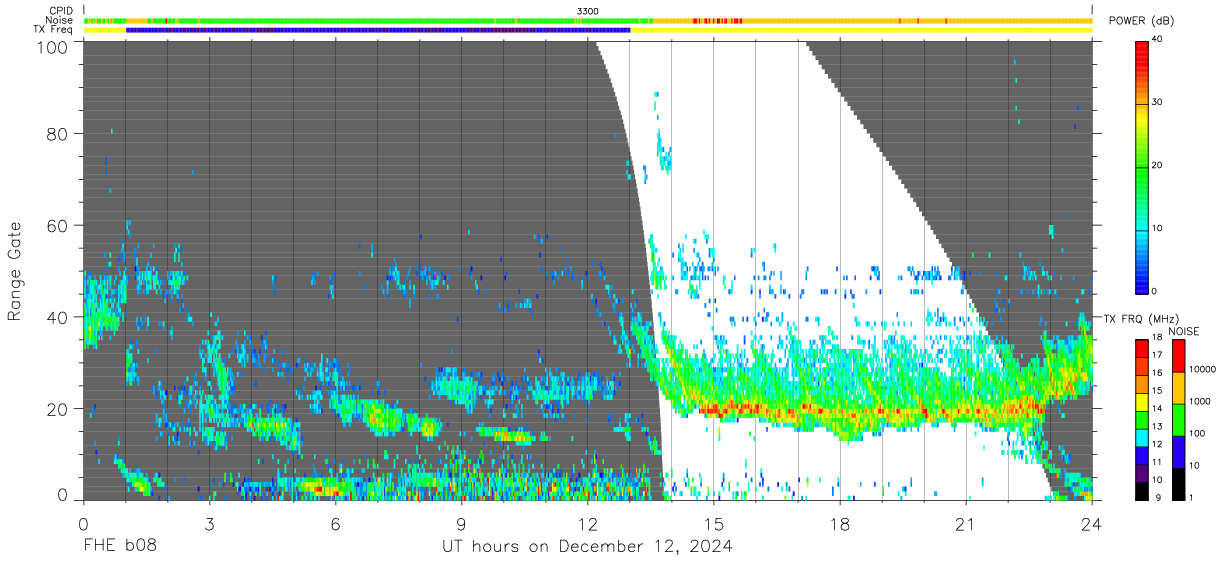
Task: Click hour label 15 on the UT axis
Action: coord(713,524)
